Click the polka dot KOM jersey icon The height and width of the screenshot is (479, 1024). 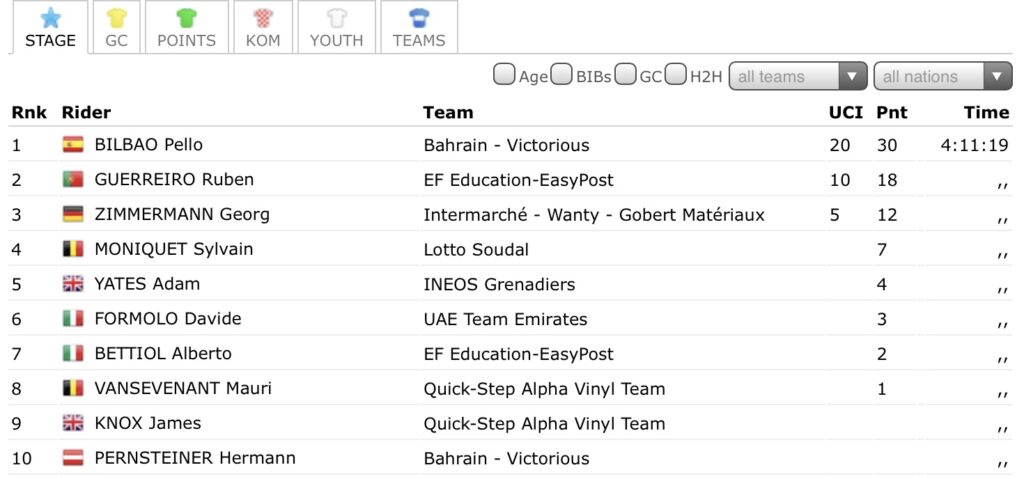tap(263, 18)
